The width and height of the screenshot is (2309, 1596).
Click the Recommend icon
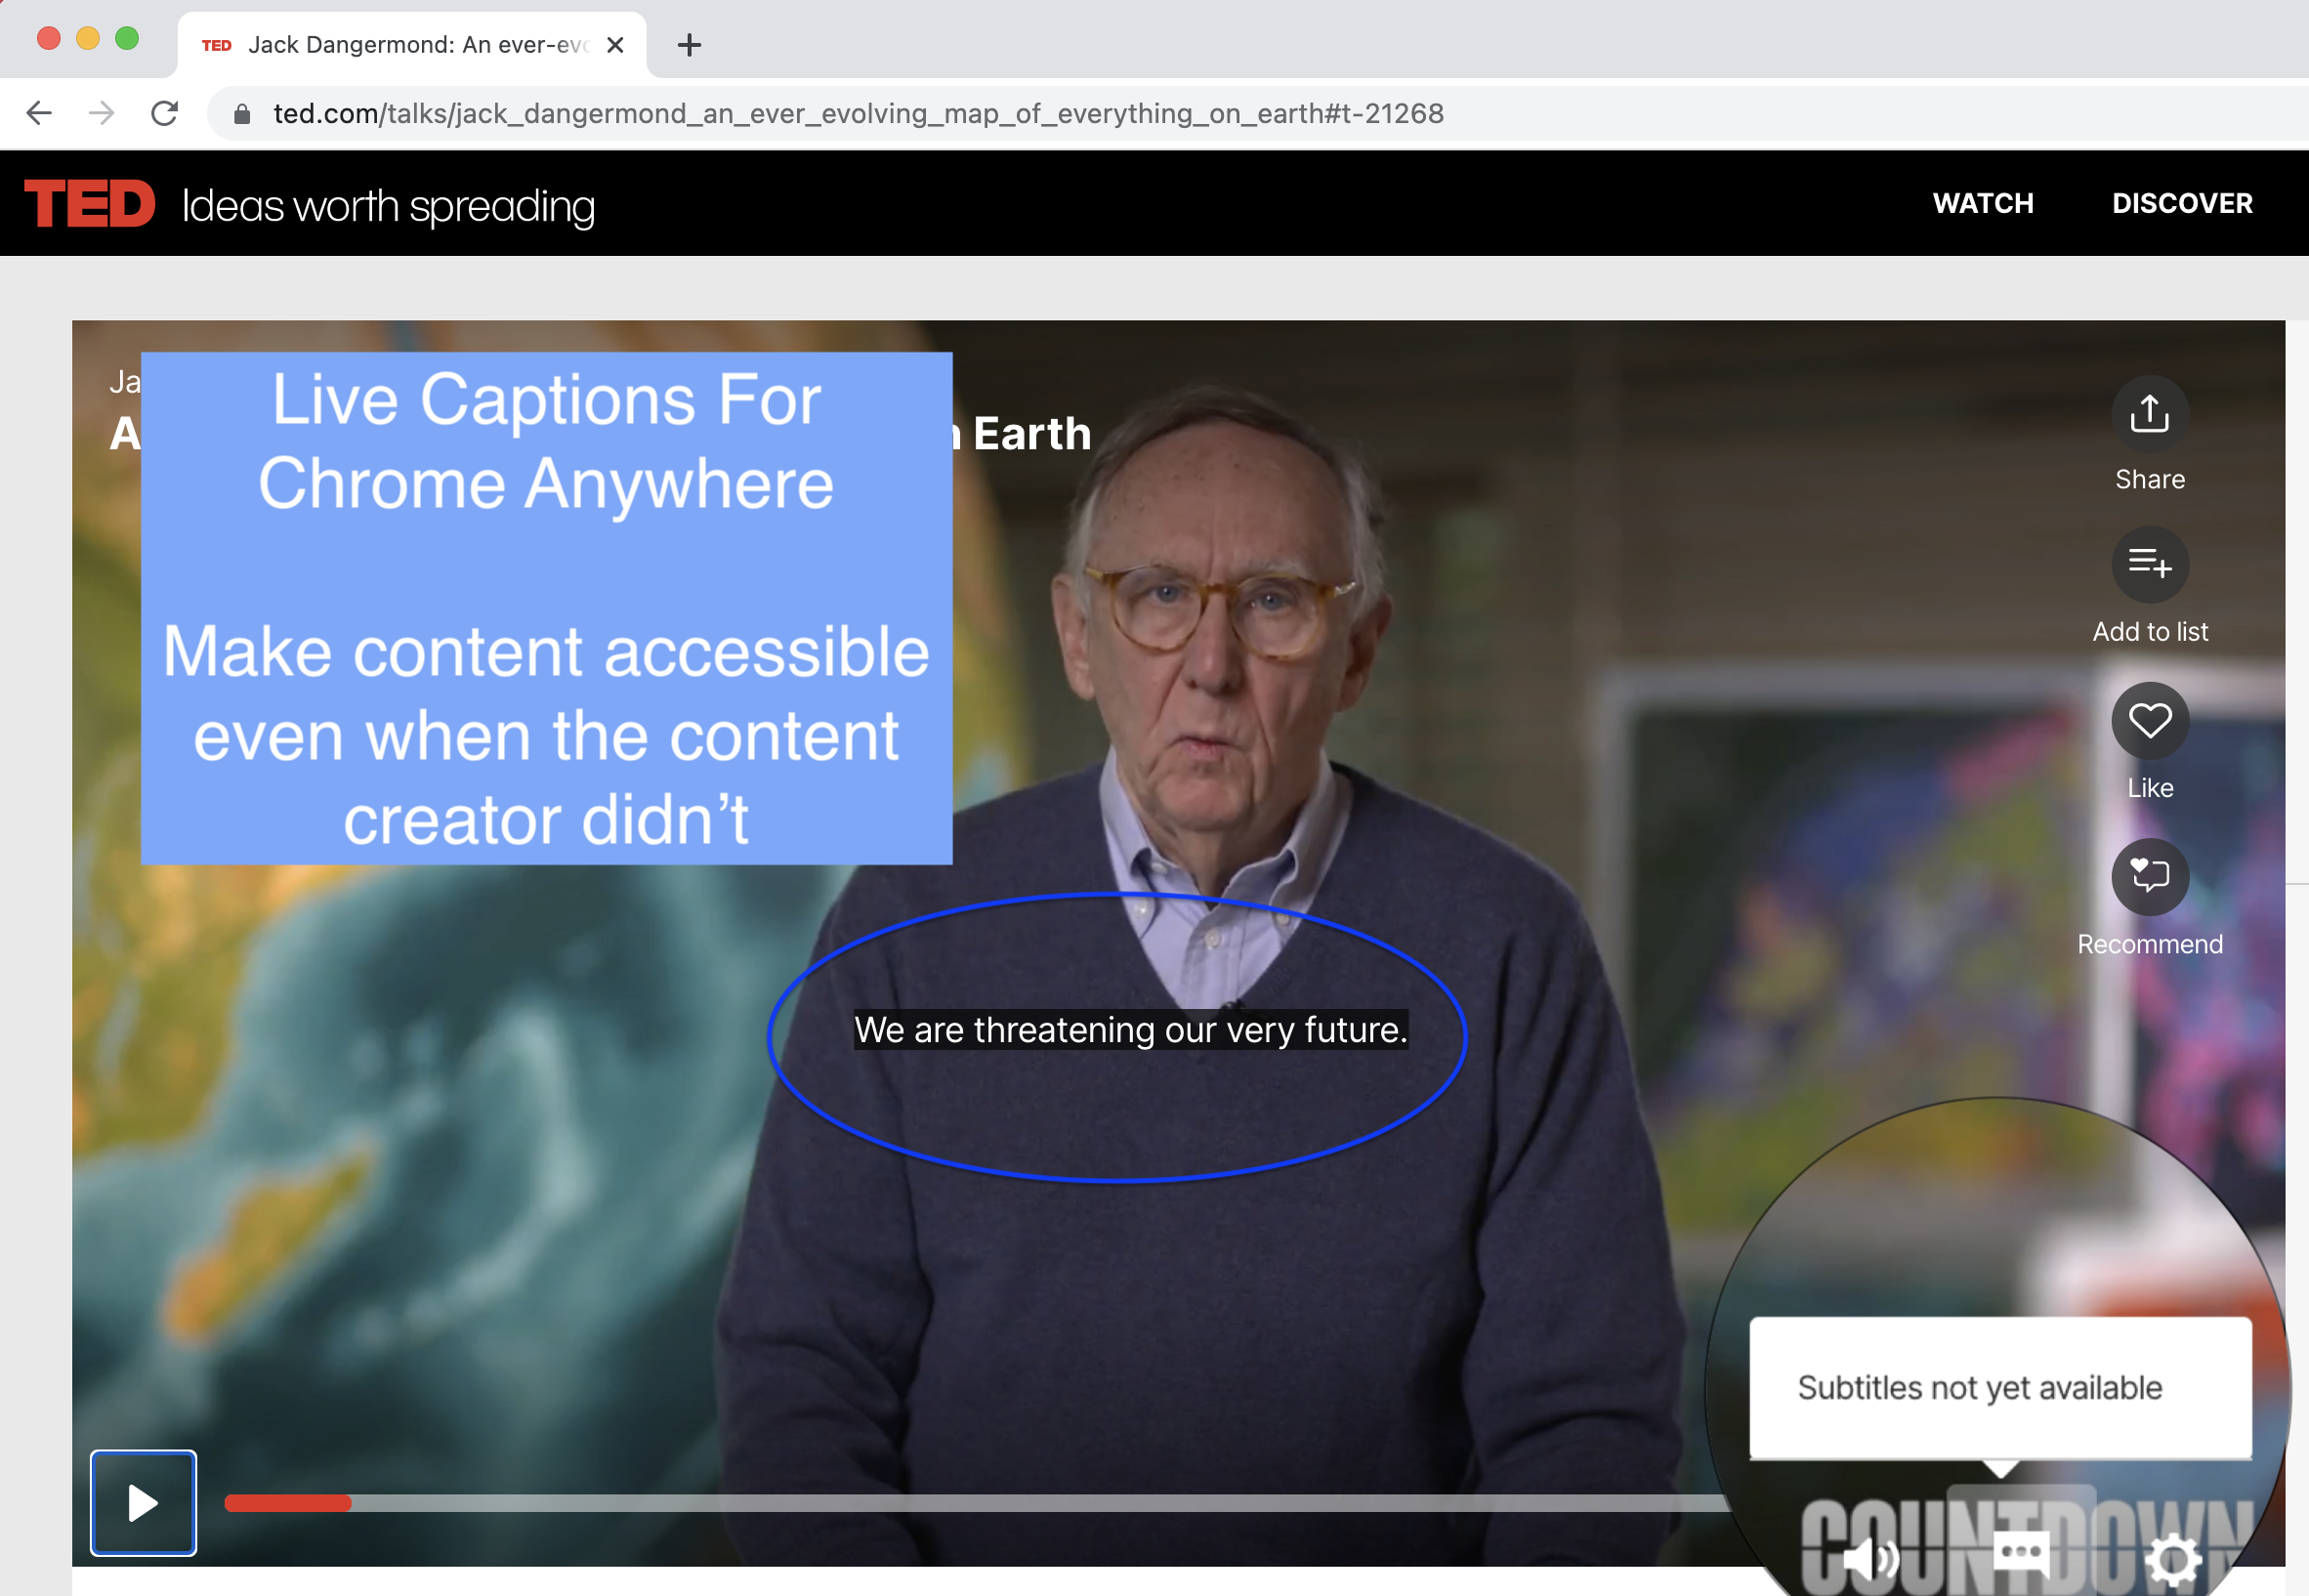(x=2149, y=876)
